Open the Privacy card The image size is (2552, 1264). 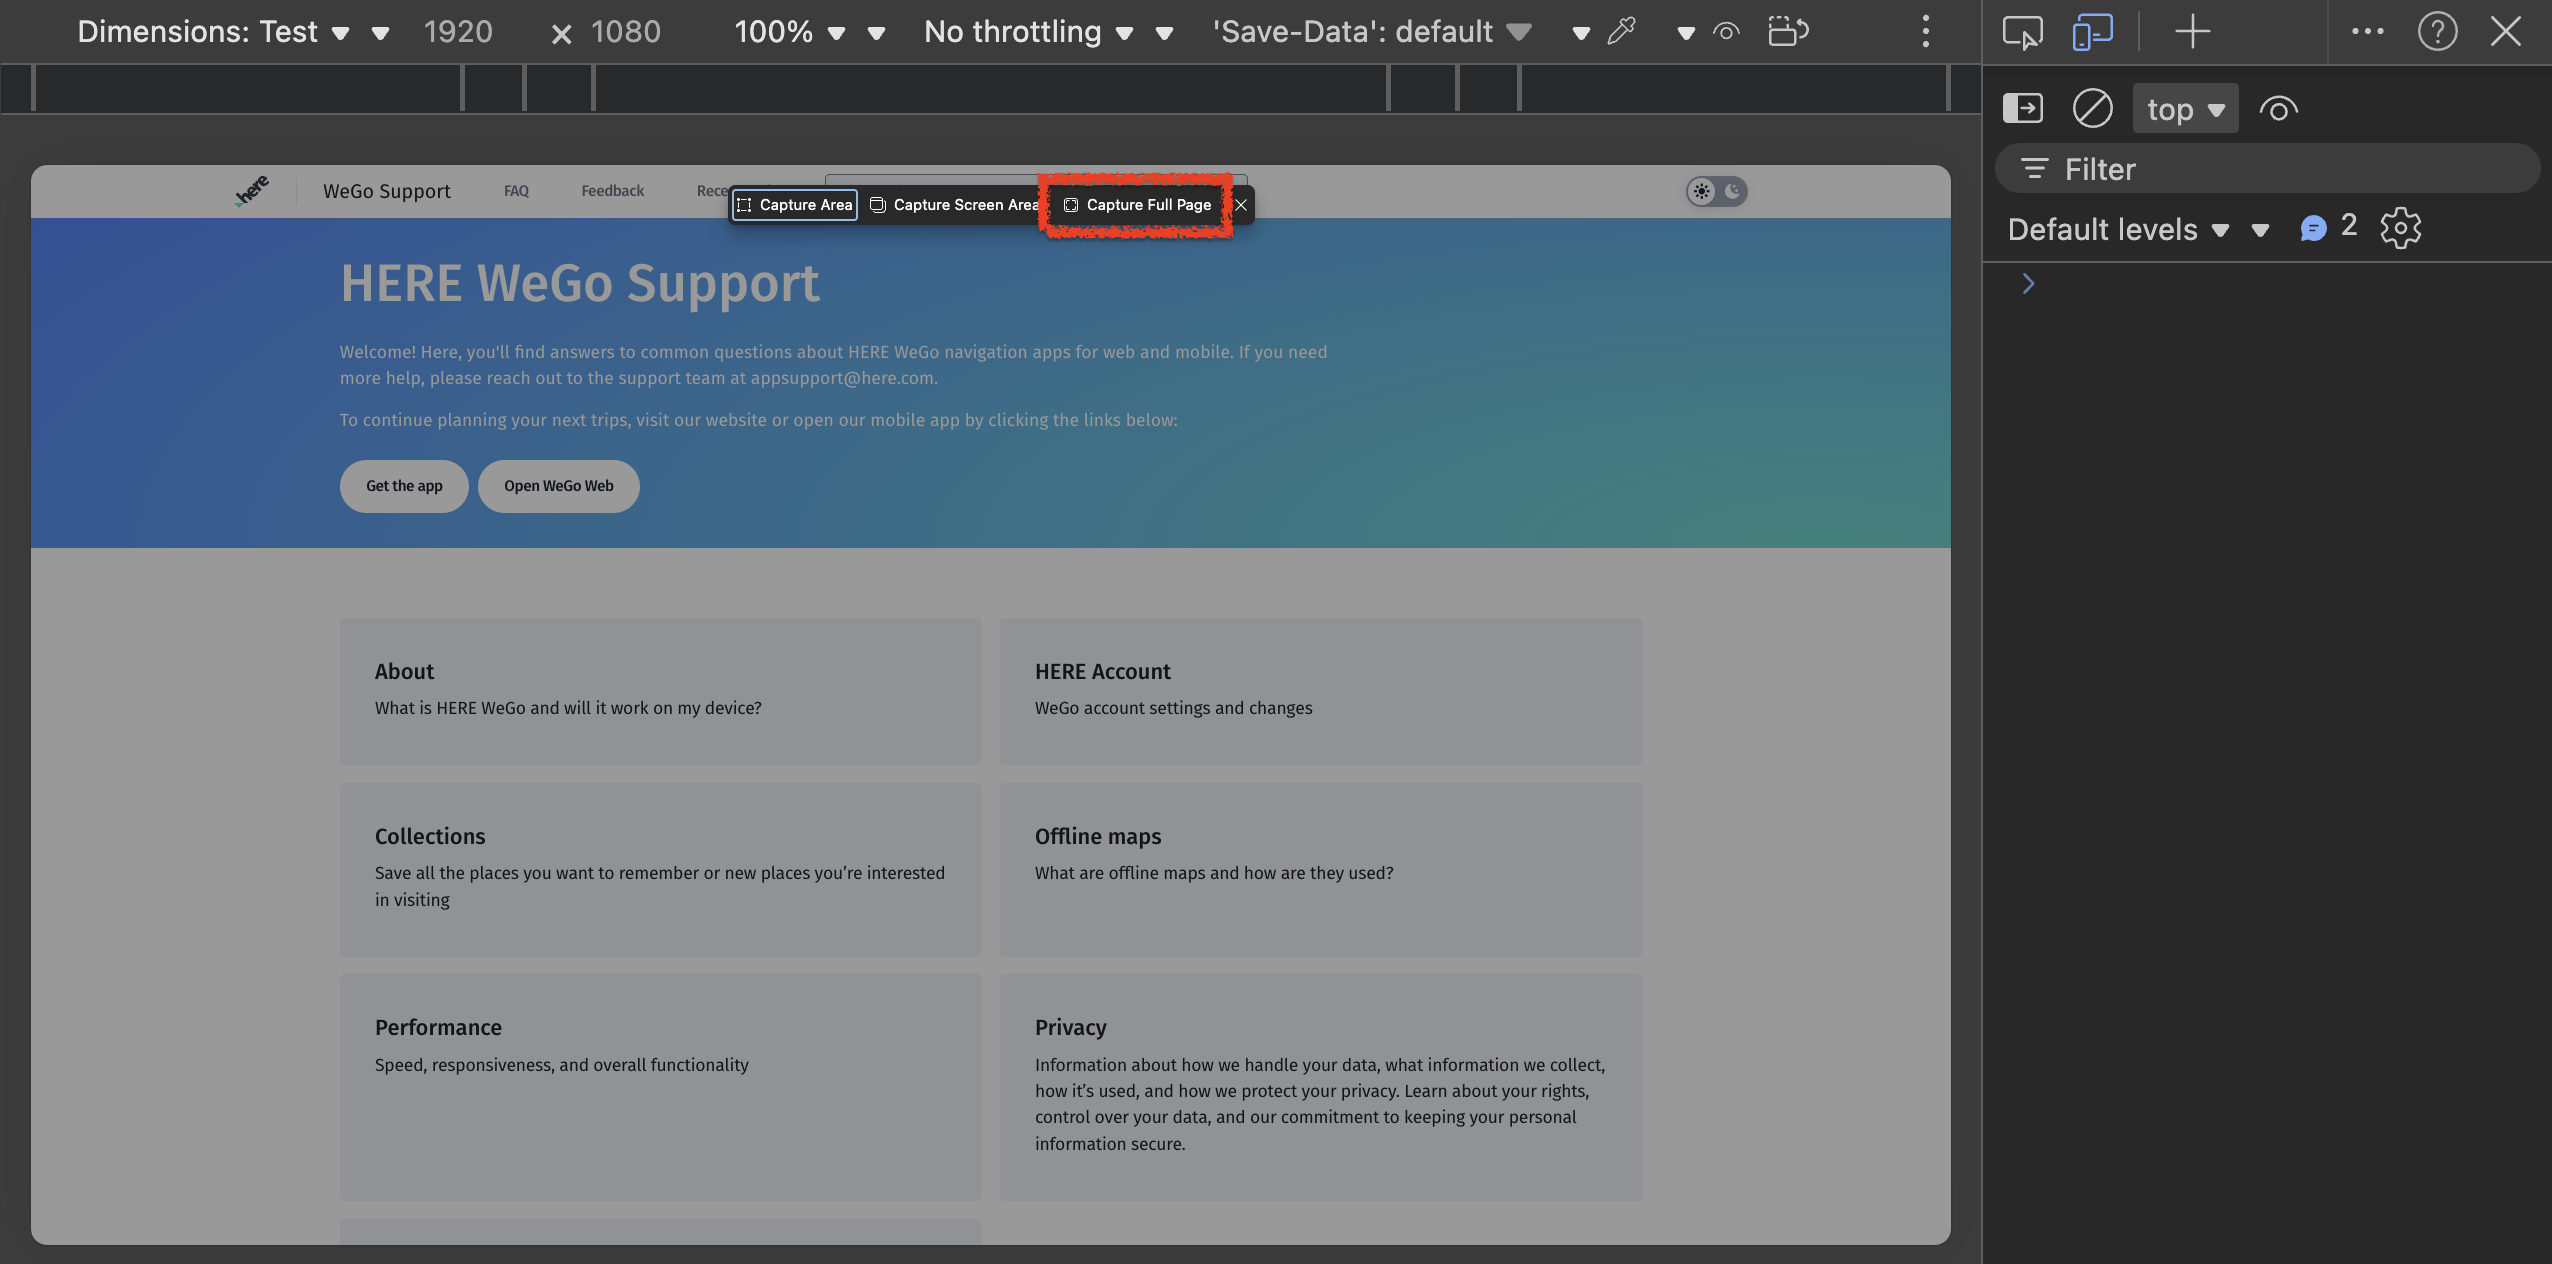click(x=1320, y=1087)
